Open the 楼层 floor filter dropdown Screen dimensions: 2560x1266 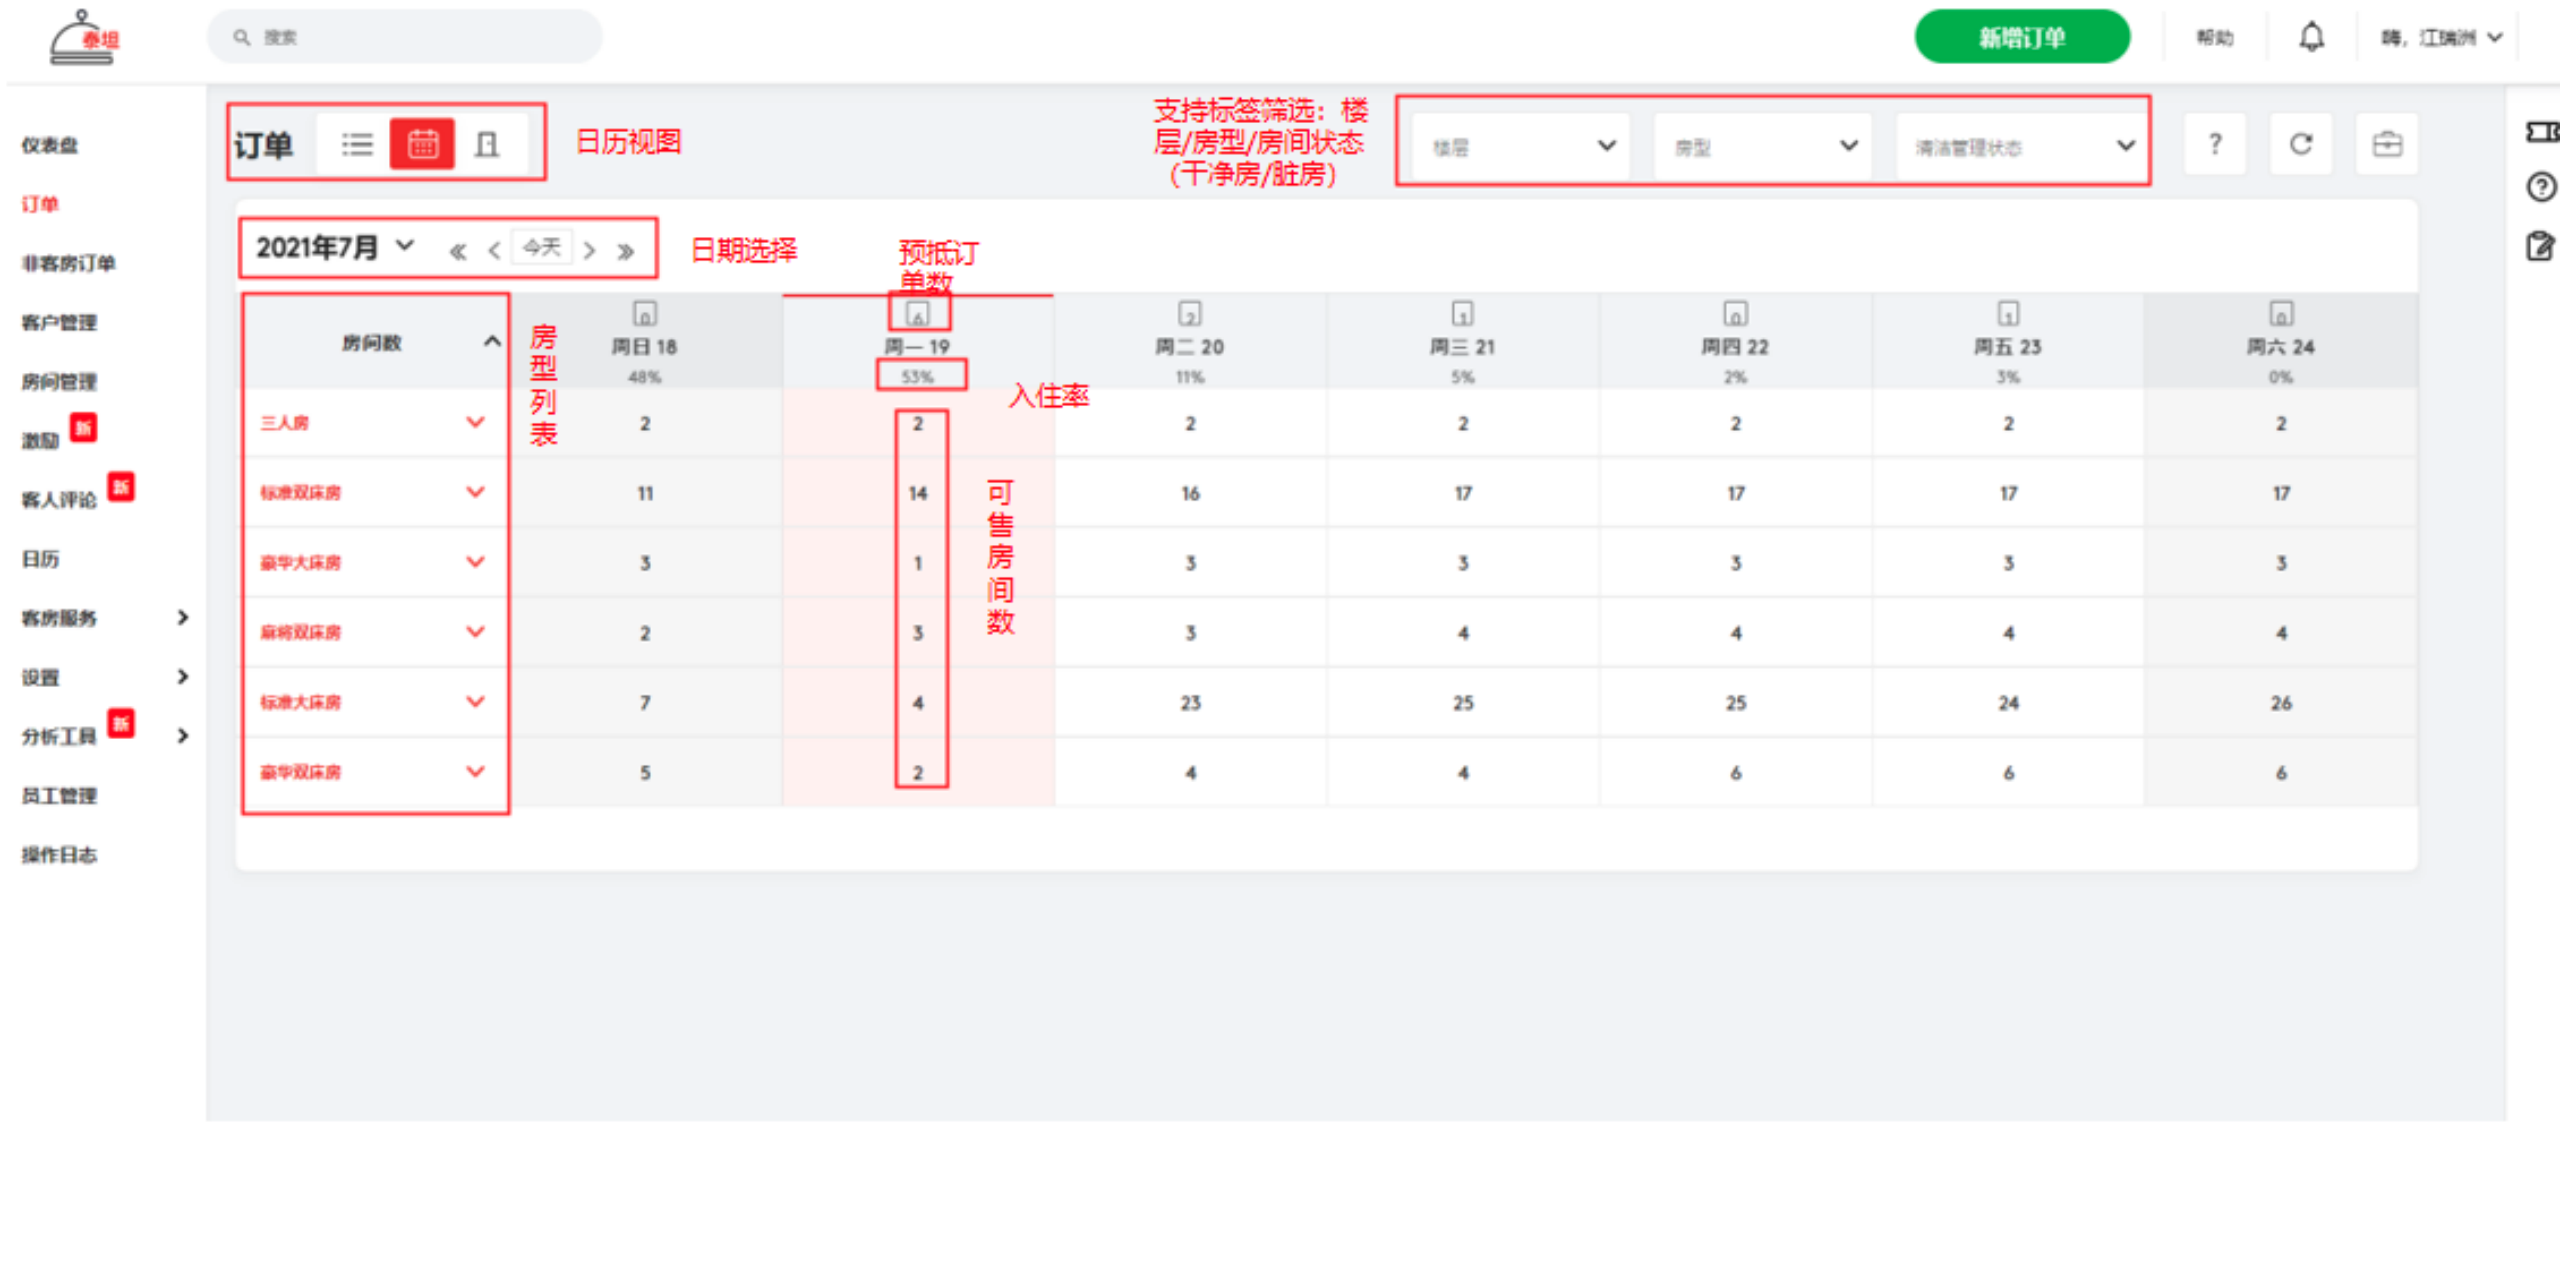coord(1521,147)
